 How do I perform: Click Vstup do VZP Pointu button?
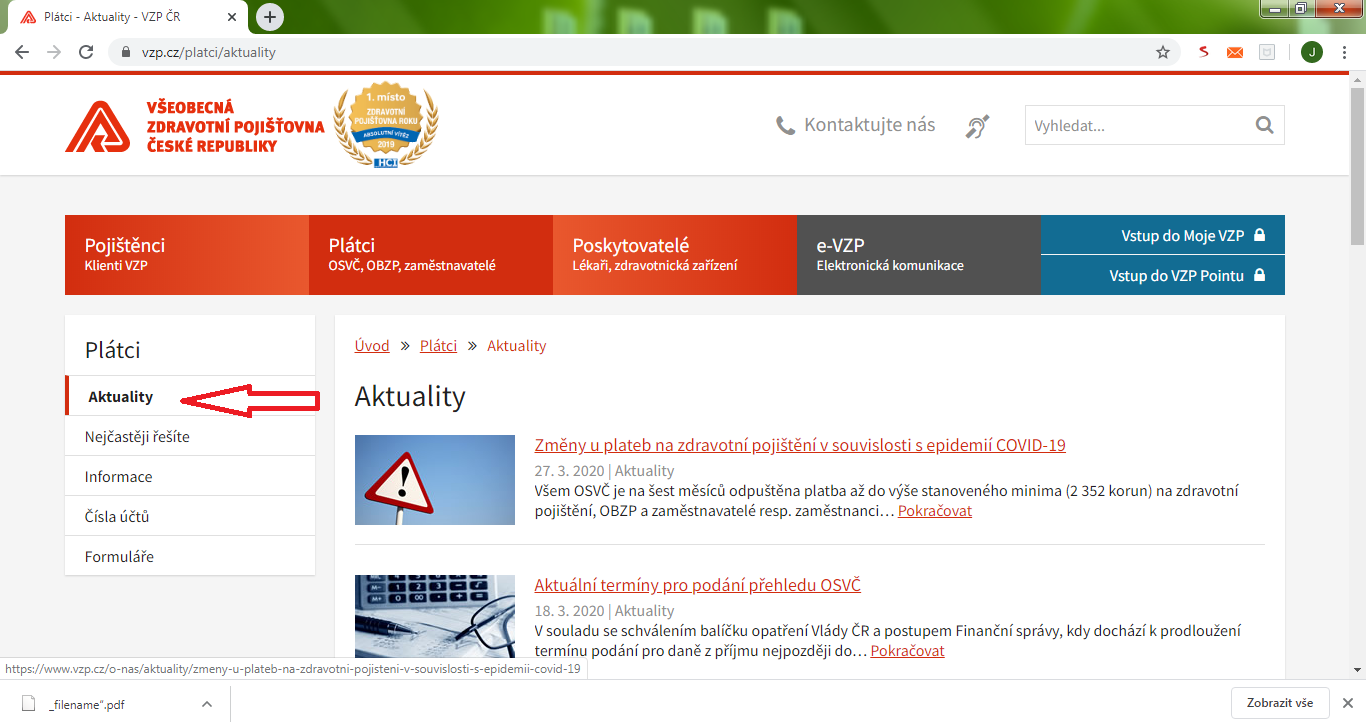pyautogui.click(x=1163, y=275)
